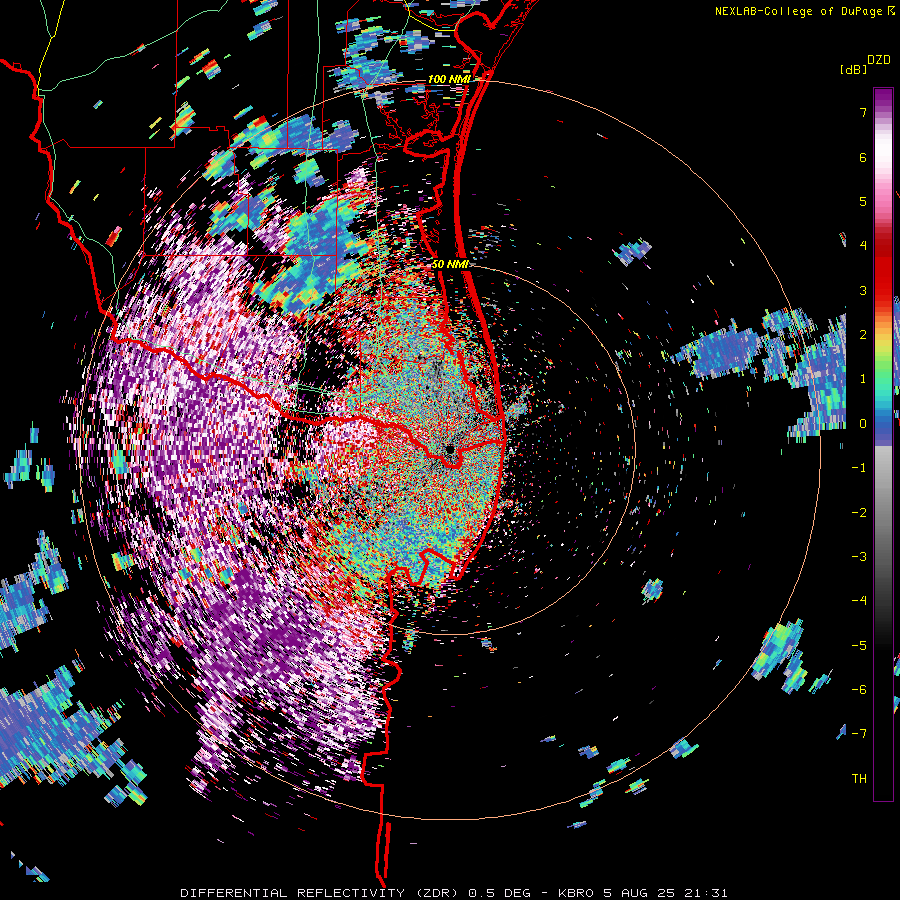Click the legend value 0

[863, 424]
